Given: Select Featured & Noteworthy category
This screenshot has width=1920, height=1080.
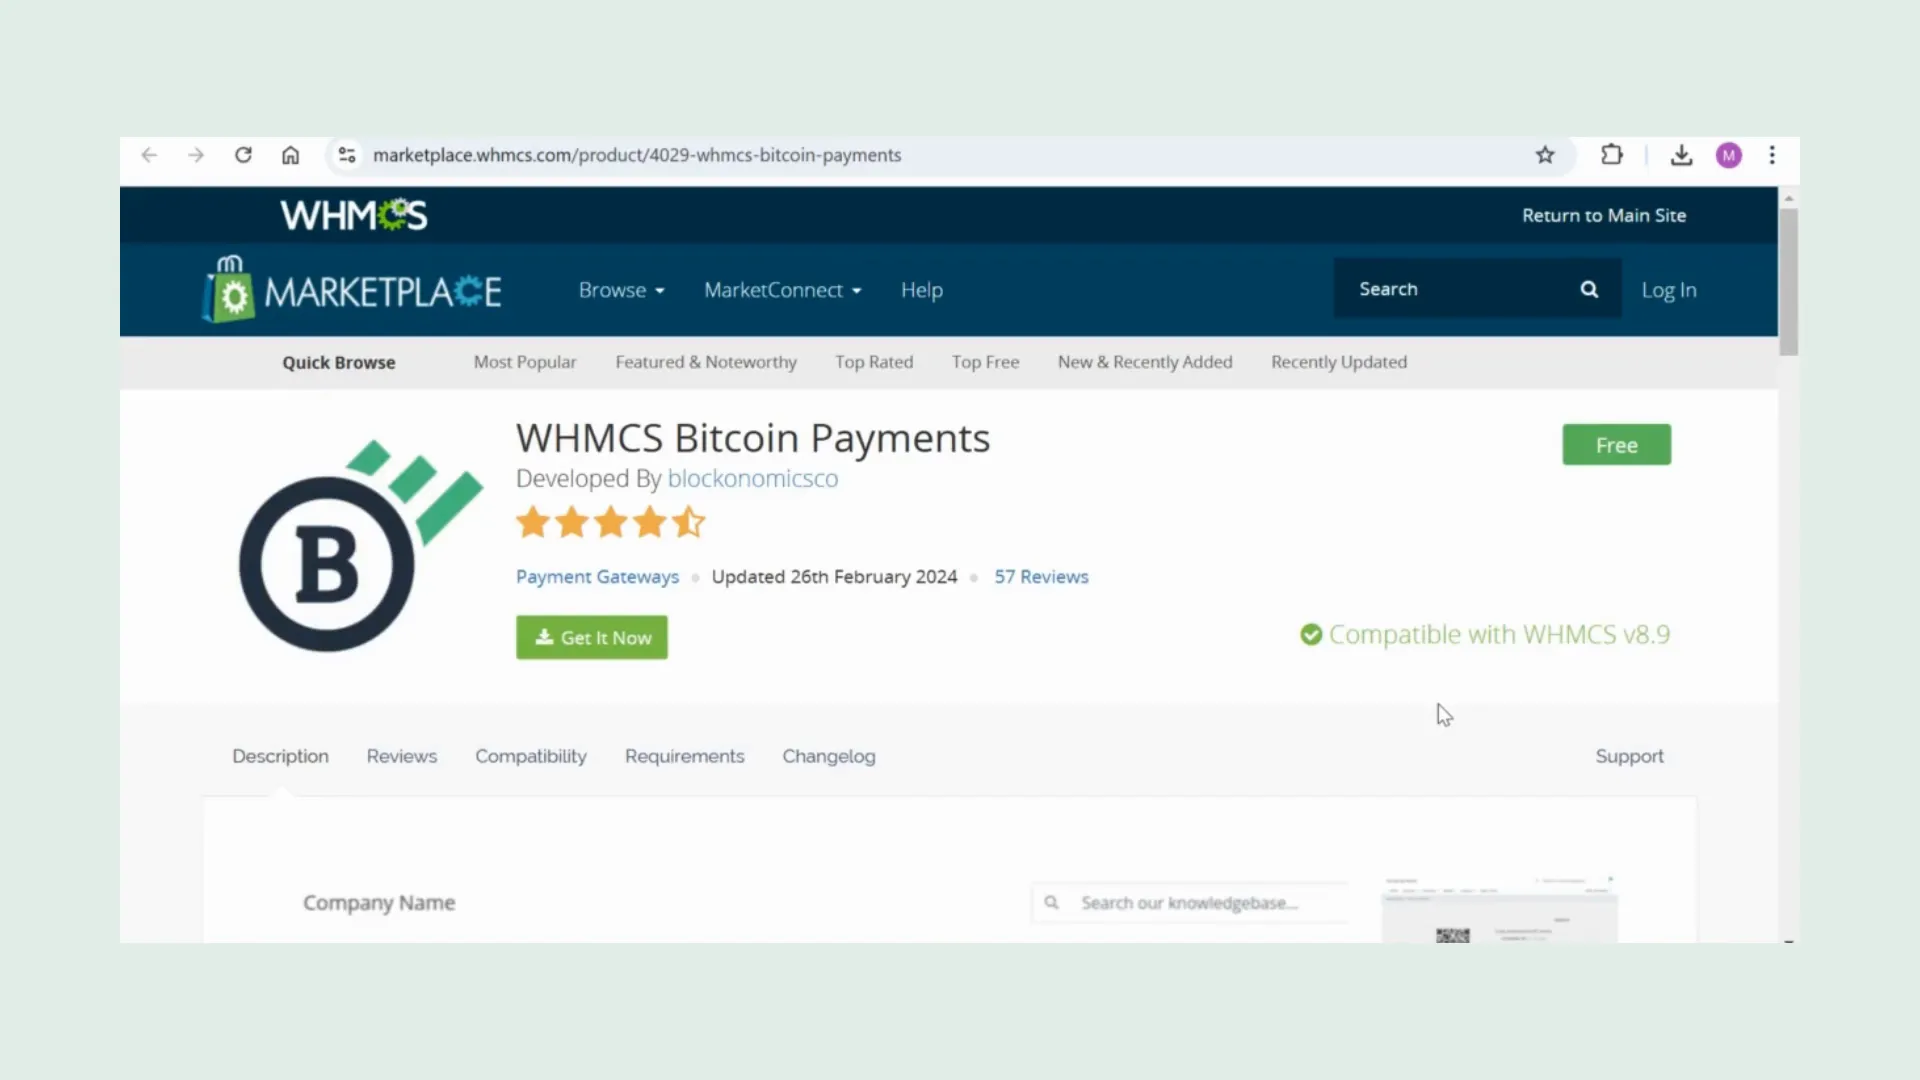Looking at the screenshot, I should click(x=706, y=362).
